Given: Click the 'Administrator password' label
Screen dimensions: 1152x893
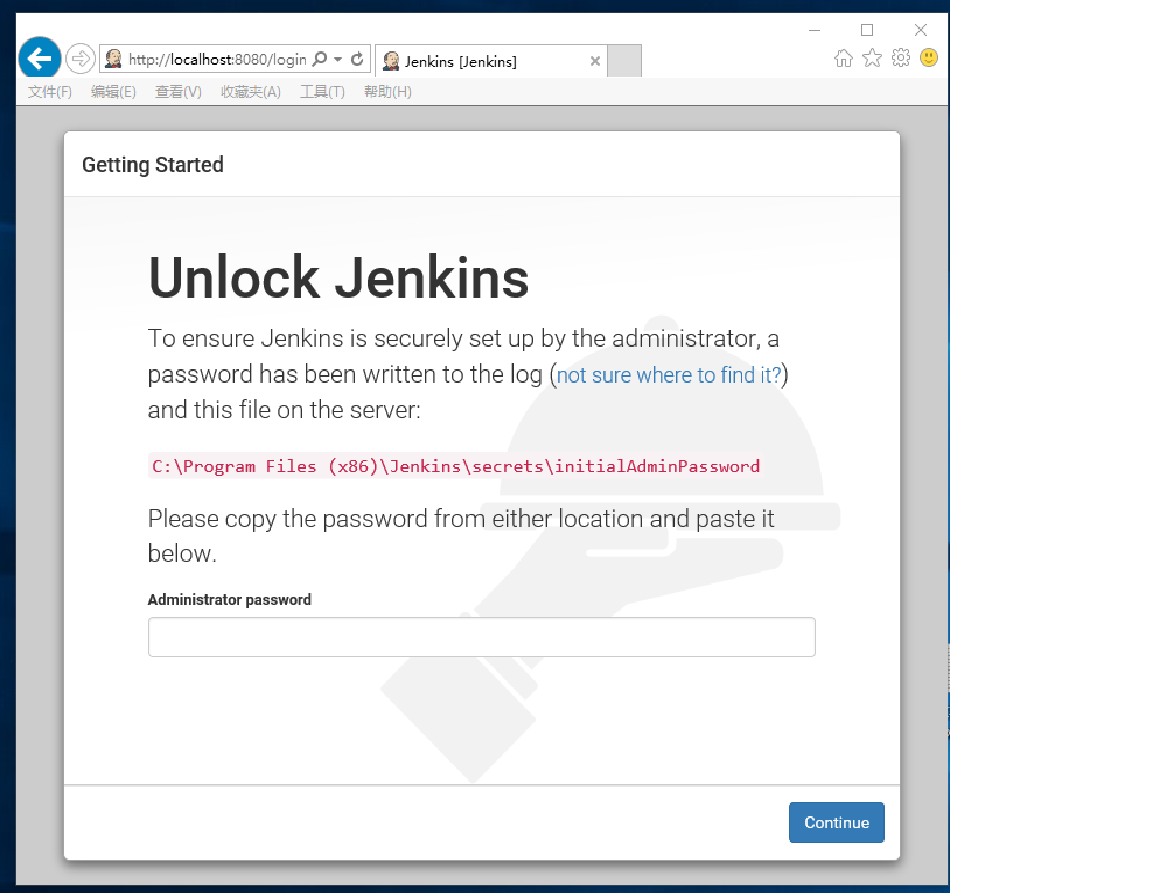Looking at the screenshot, I should (229, 600).
